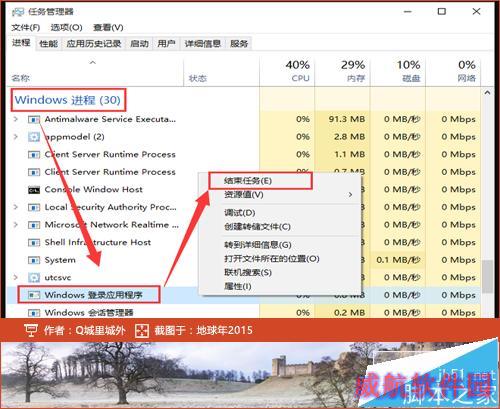Click the Task Manager title bar icon

(18, 12)
